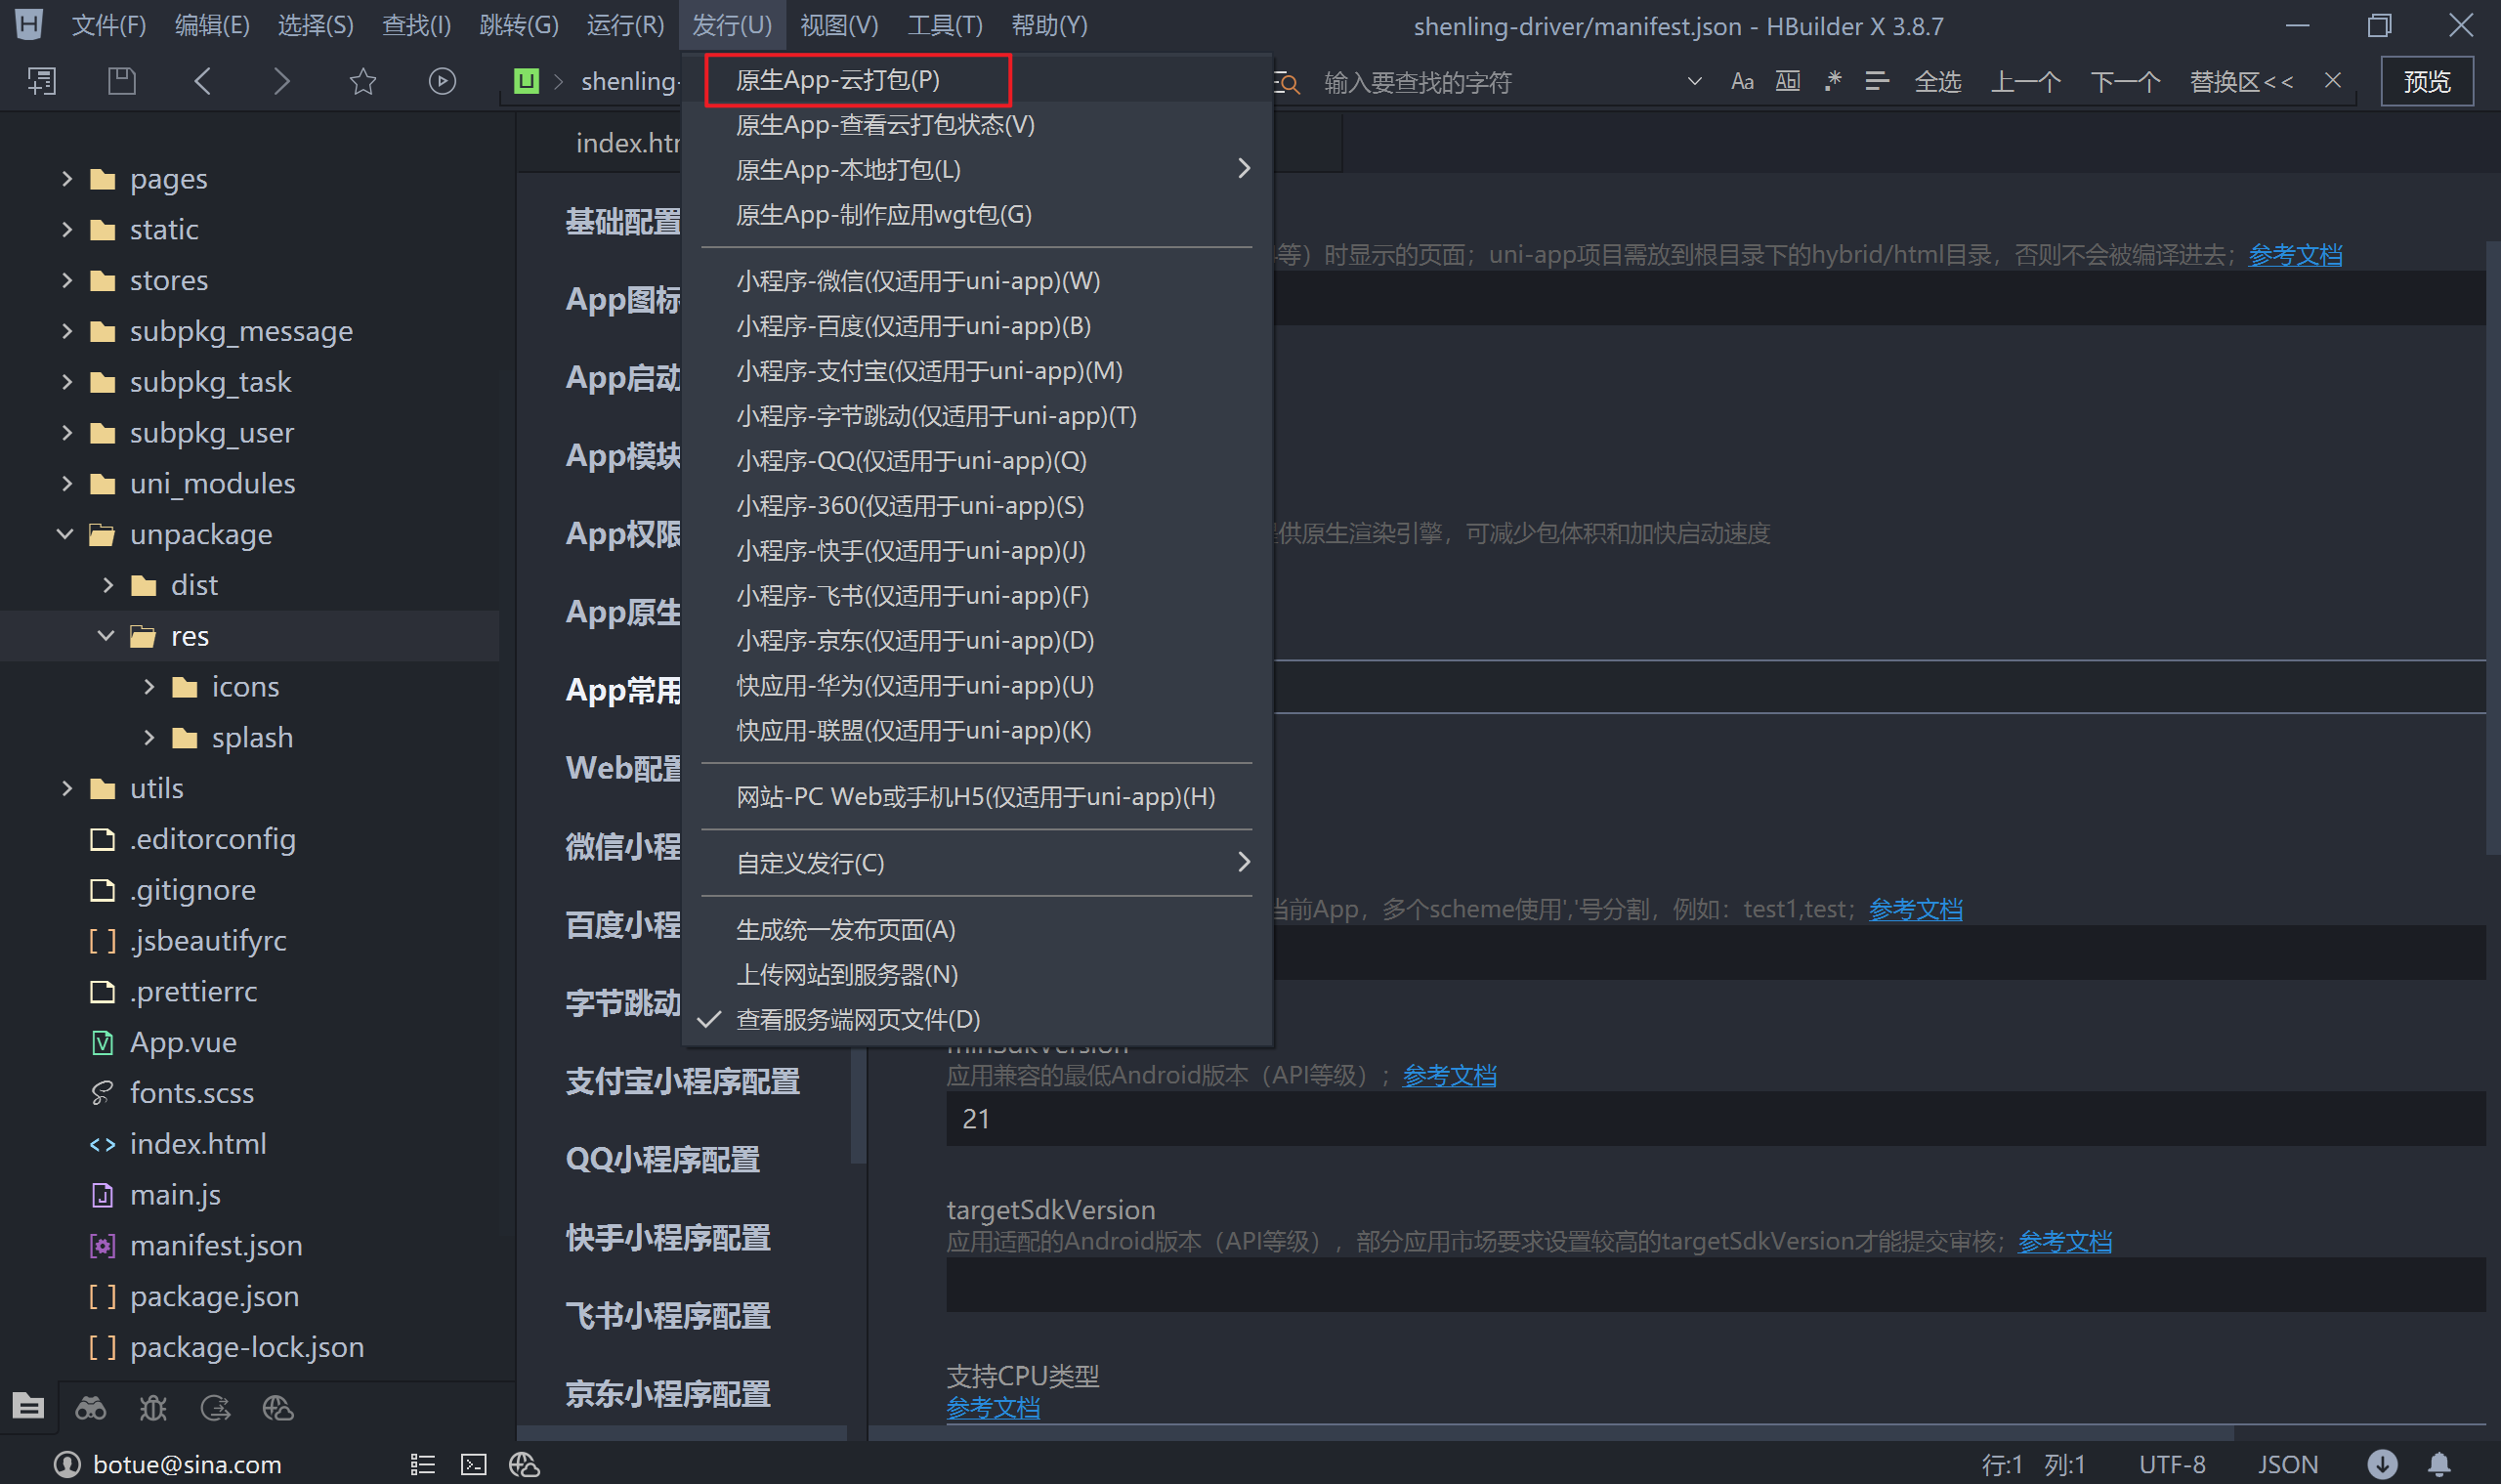The image size is (2501, 1484).
Task: Click the navigate back arrow icon
Action: tap(203, 81)
